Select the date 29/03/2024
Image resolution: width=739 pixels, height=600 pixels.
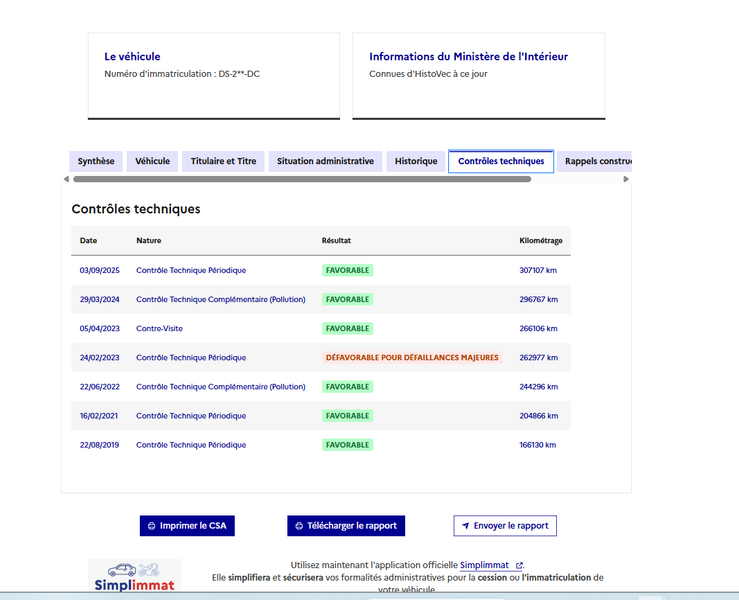[x=99, y=299]
